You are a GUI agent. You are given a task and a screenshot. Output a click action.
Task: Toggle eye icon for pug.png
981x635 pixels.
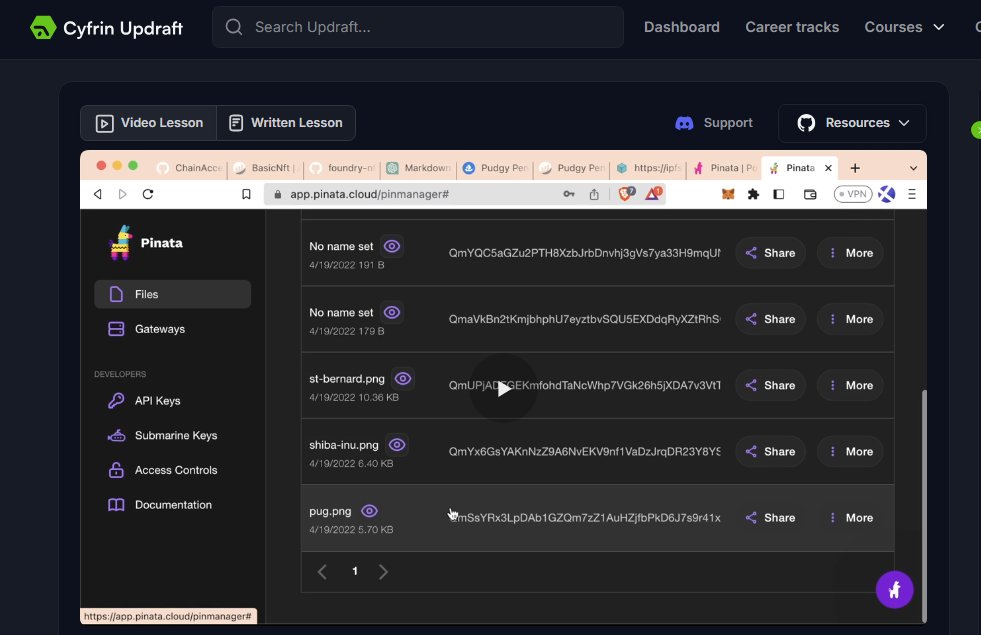(370, 511)
